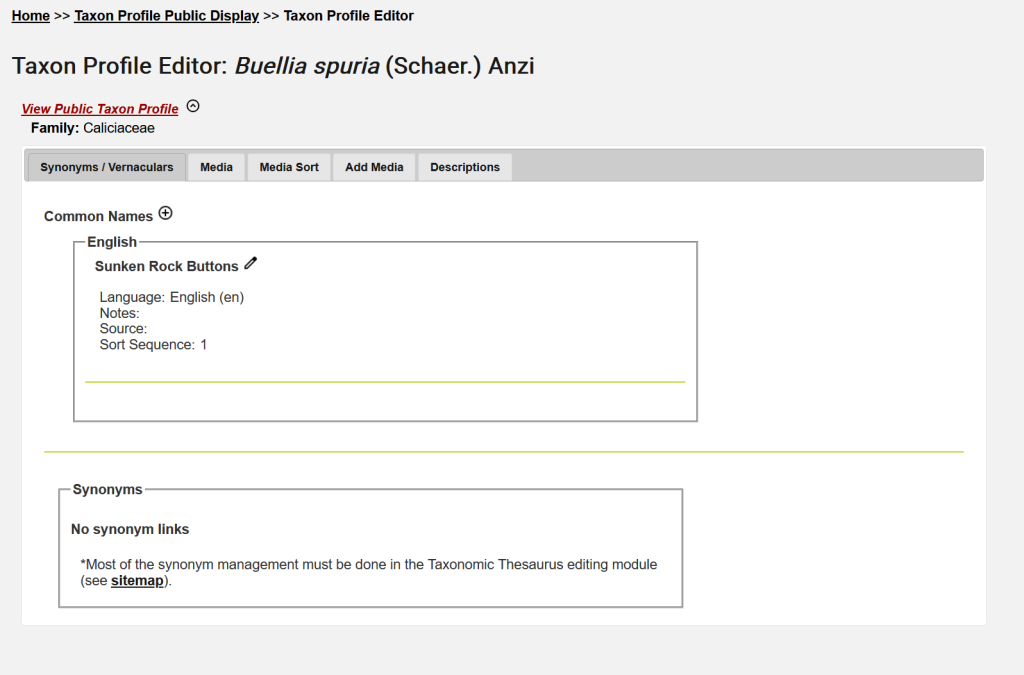
Task: Toggle the chevron beside View Public Taxon Profile
Action: pyautogui.click(x=193, y=106)
